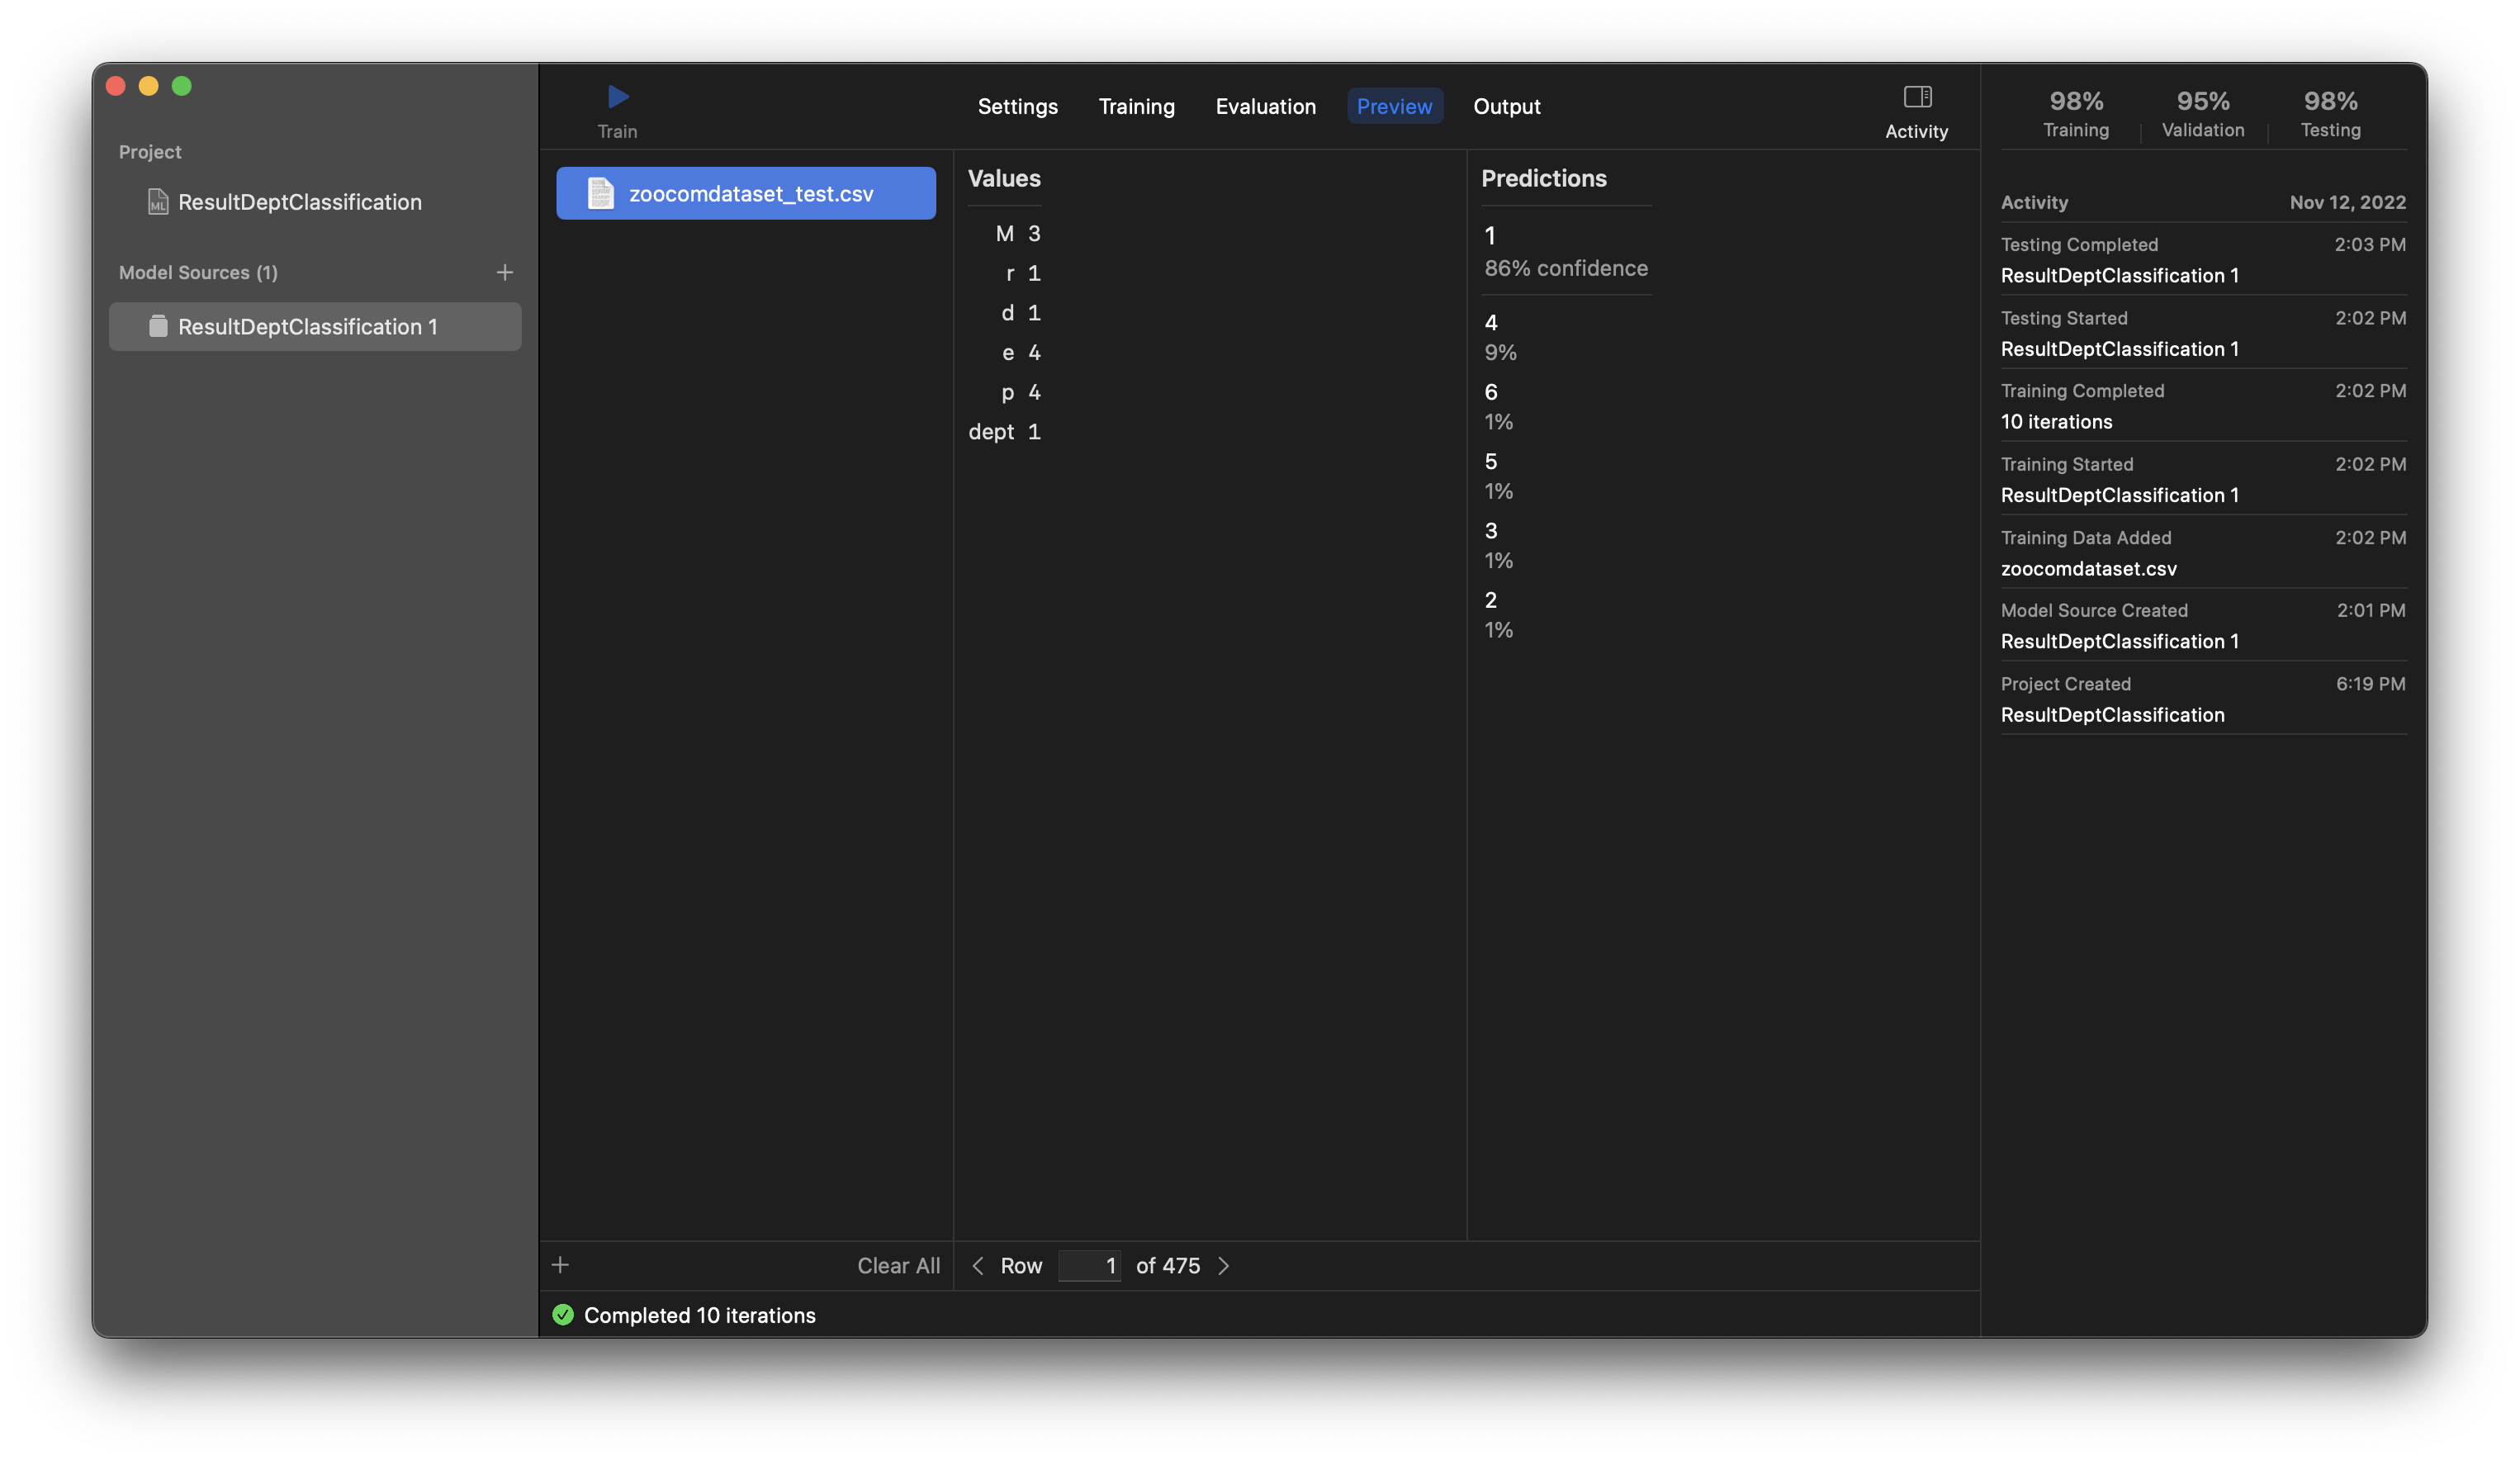This screenshot has height=1460, width=2520.
Task: Switch to the Output tab
Action: [1506, 107]
